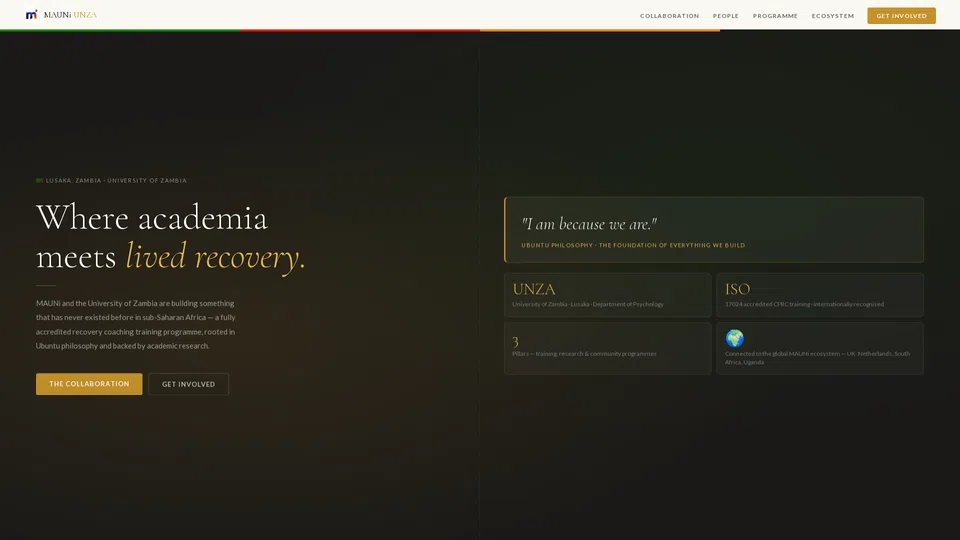Go to the People nav section
960x540 pixels.
pyautogui.click(x=726, y=16)
